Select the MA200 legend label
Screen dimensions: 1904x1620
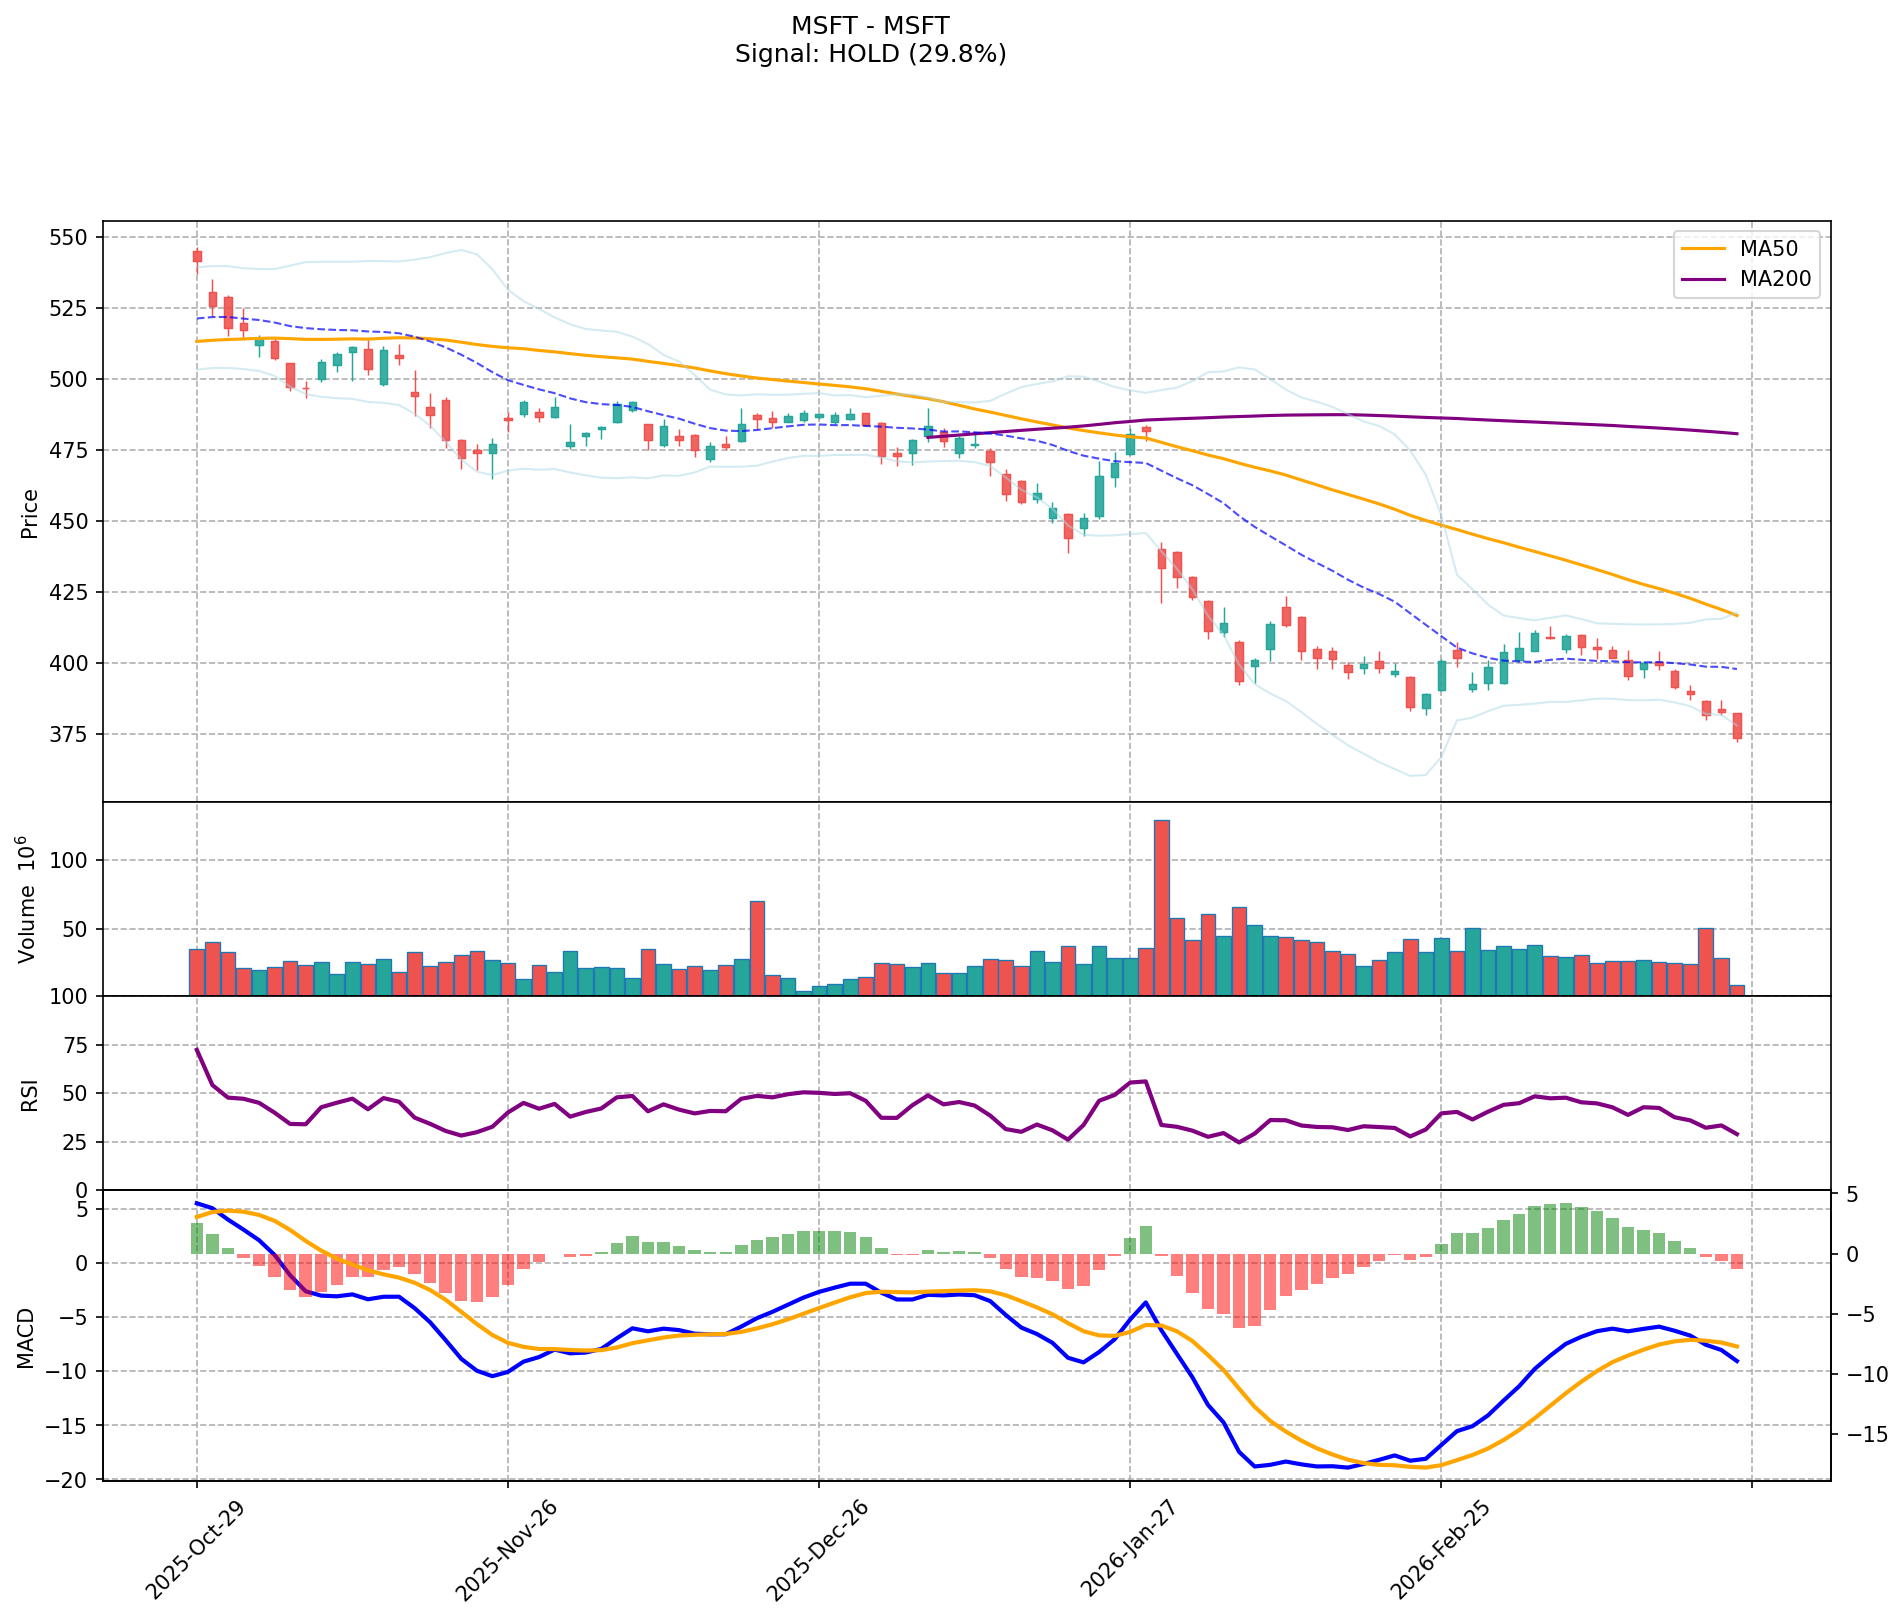click(1775, 279)
